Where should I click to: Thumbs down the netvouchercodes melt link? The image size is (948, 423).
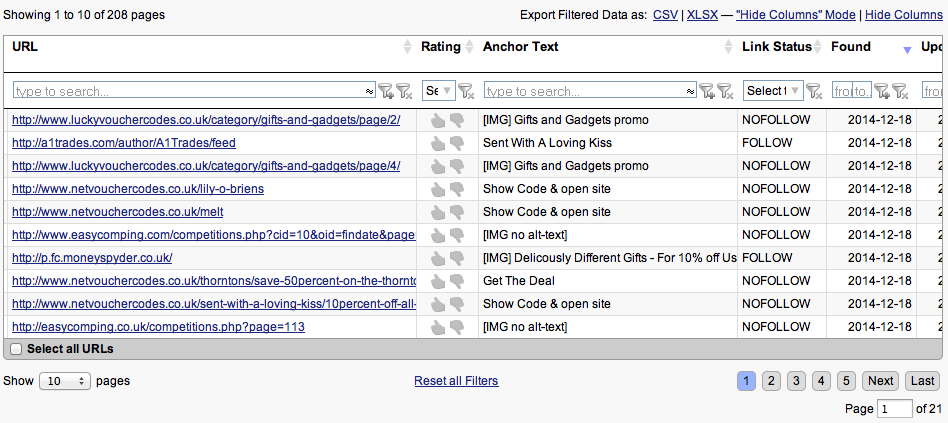[x=457, y=212]
